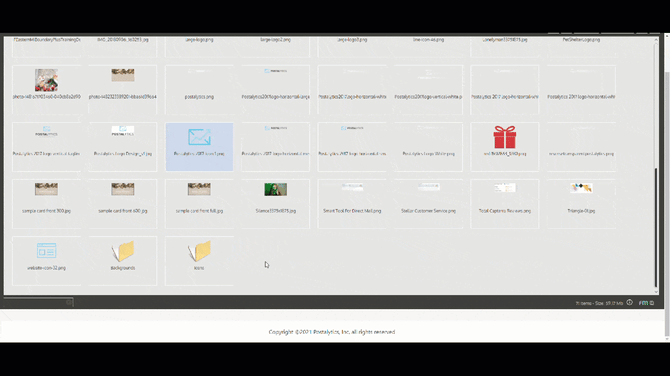
Task: Select the Triangle-01.jpg thumbnail
Action: [581, 188]
